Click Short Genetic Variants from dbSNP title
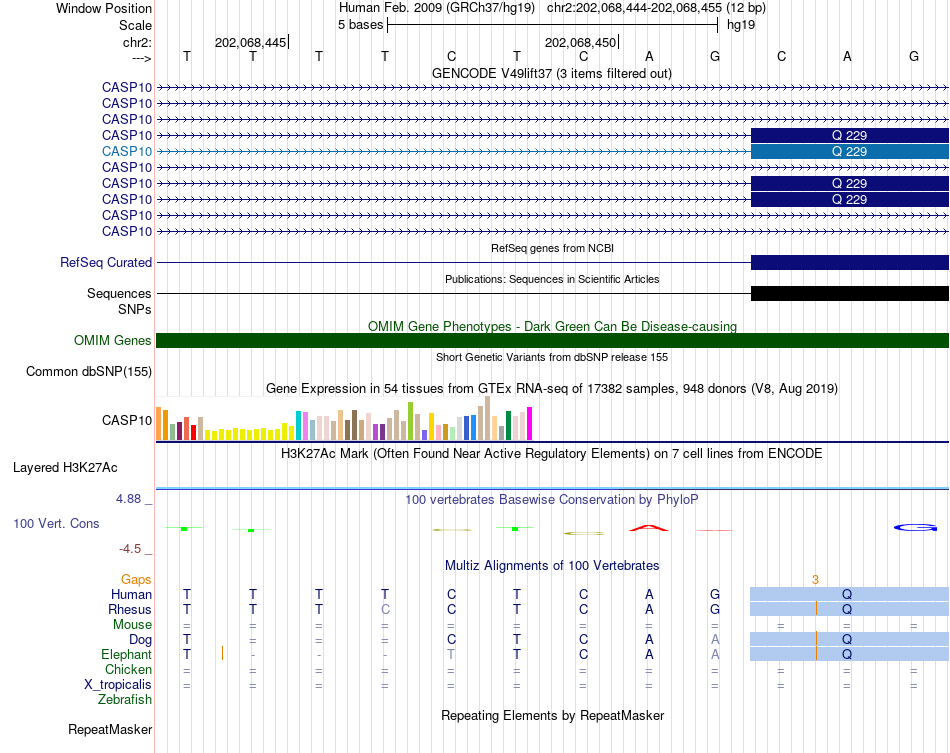Viewport: 950px width, 753px height. pos(552,357)
